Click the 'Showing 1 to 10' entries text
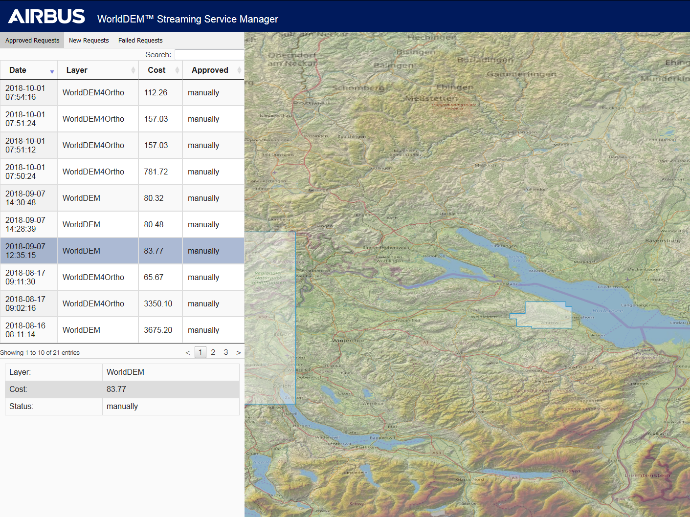 click(x=40, y=352)
